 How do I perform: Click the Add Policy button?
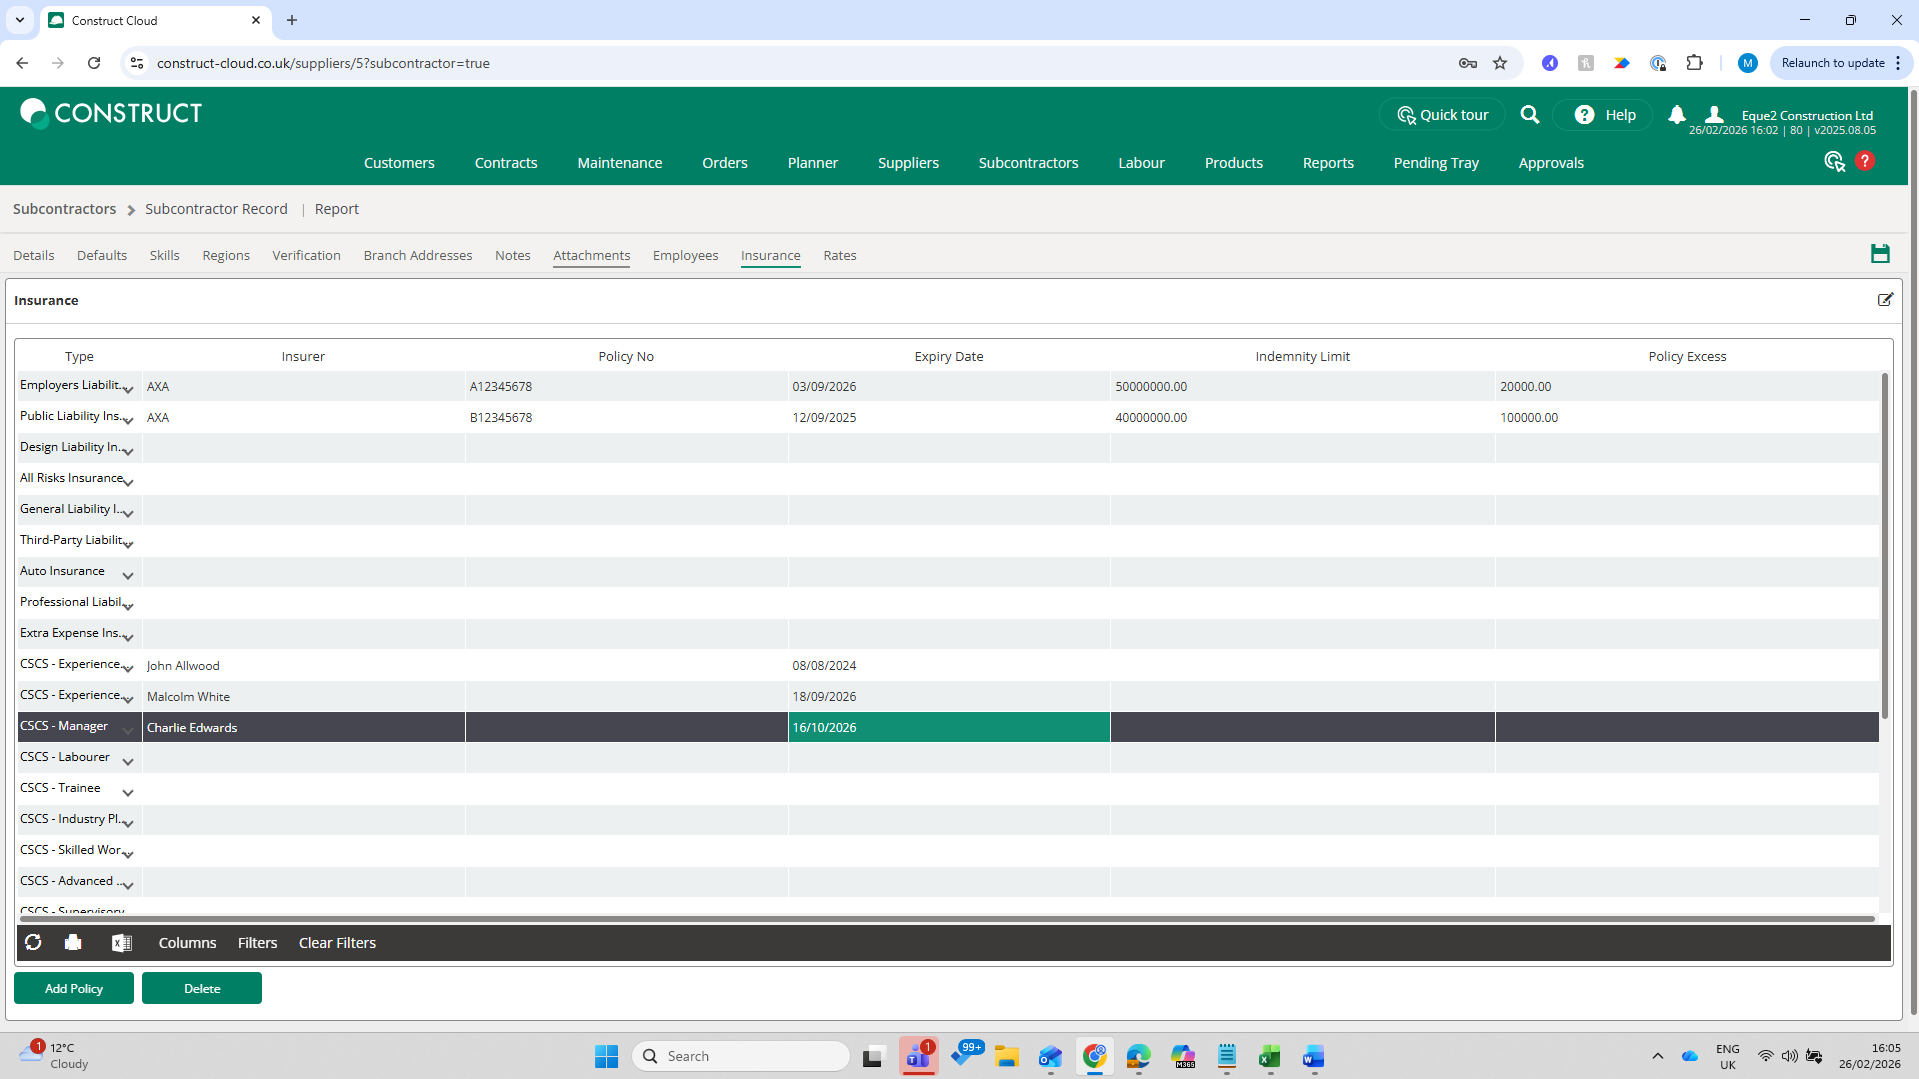tap(74, 988)
